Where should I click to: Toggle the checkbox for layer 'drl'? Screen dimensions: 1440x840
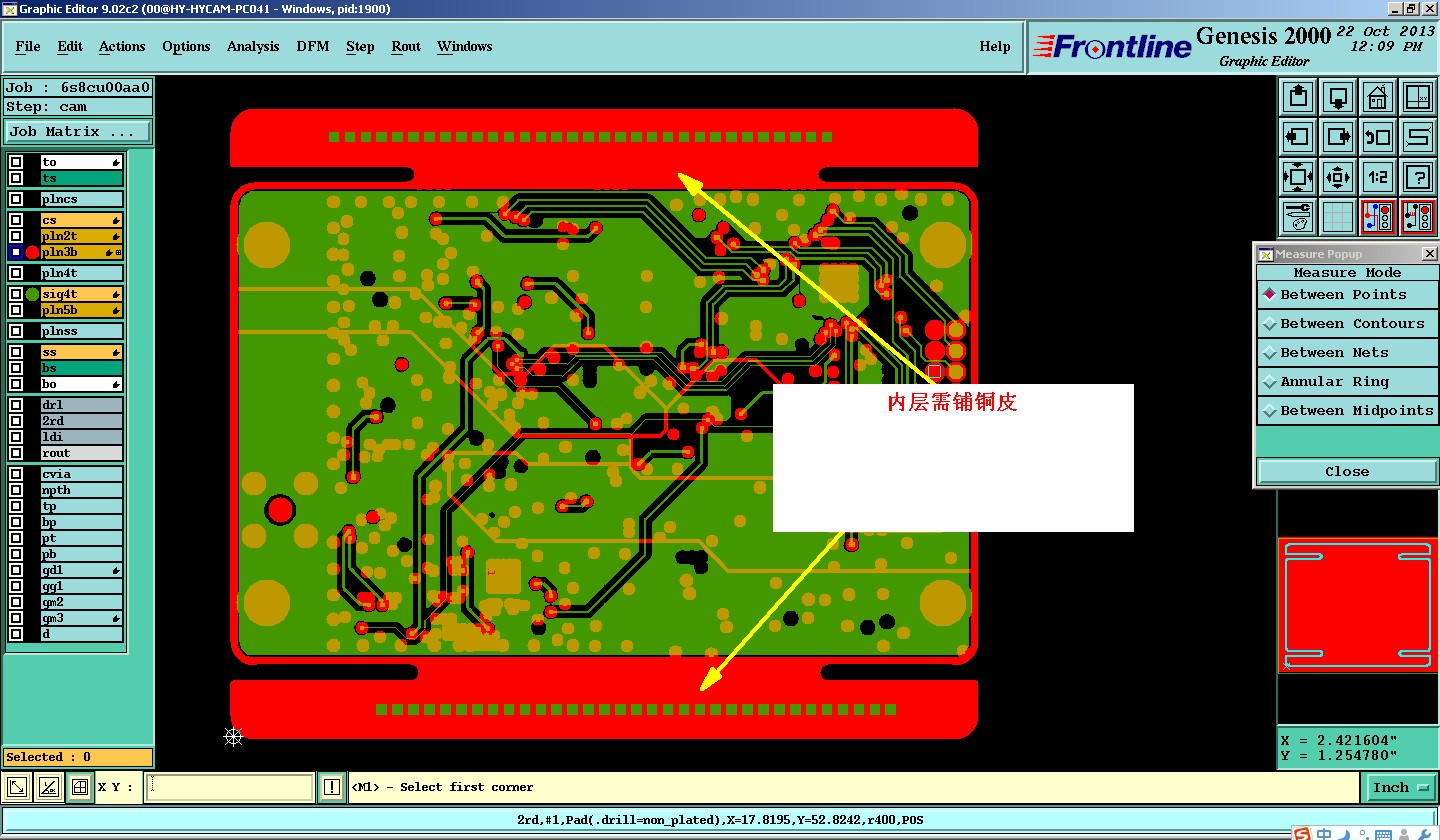[x=16, y=405]
